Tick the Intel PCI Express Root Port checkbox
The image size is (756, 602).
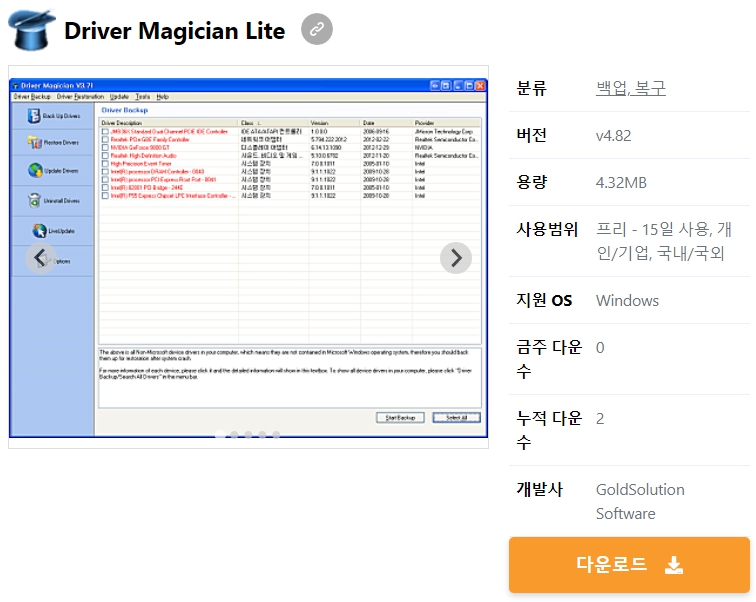tap(105, 180)
